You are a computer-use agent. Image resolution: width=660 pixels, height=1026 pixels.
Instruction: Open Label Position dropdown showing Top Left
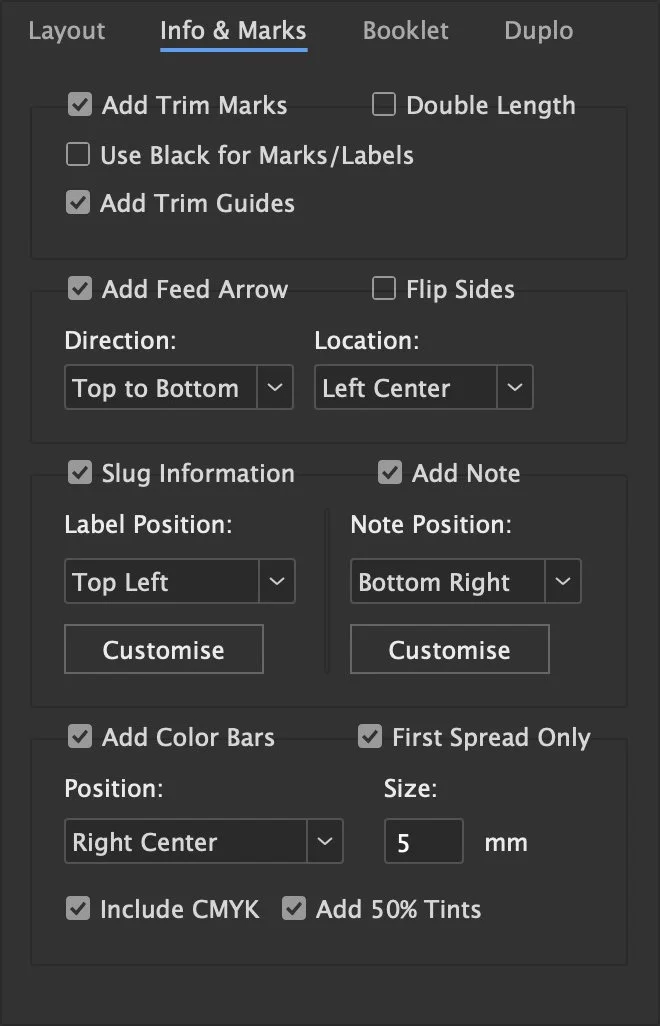point(180,581)
